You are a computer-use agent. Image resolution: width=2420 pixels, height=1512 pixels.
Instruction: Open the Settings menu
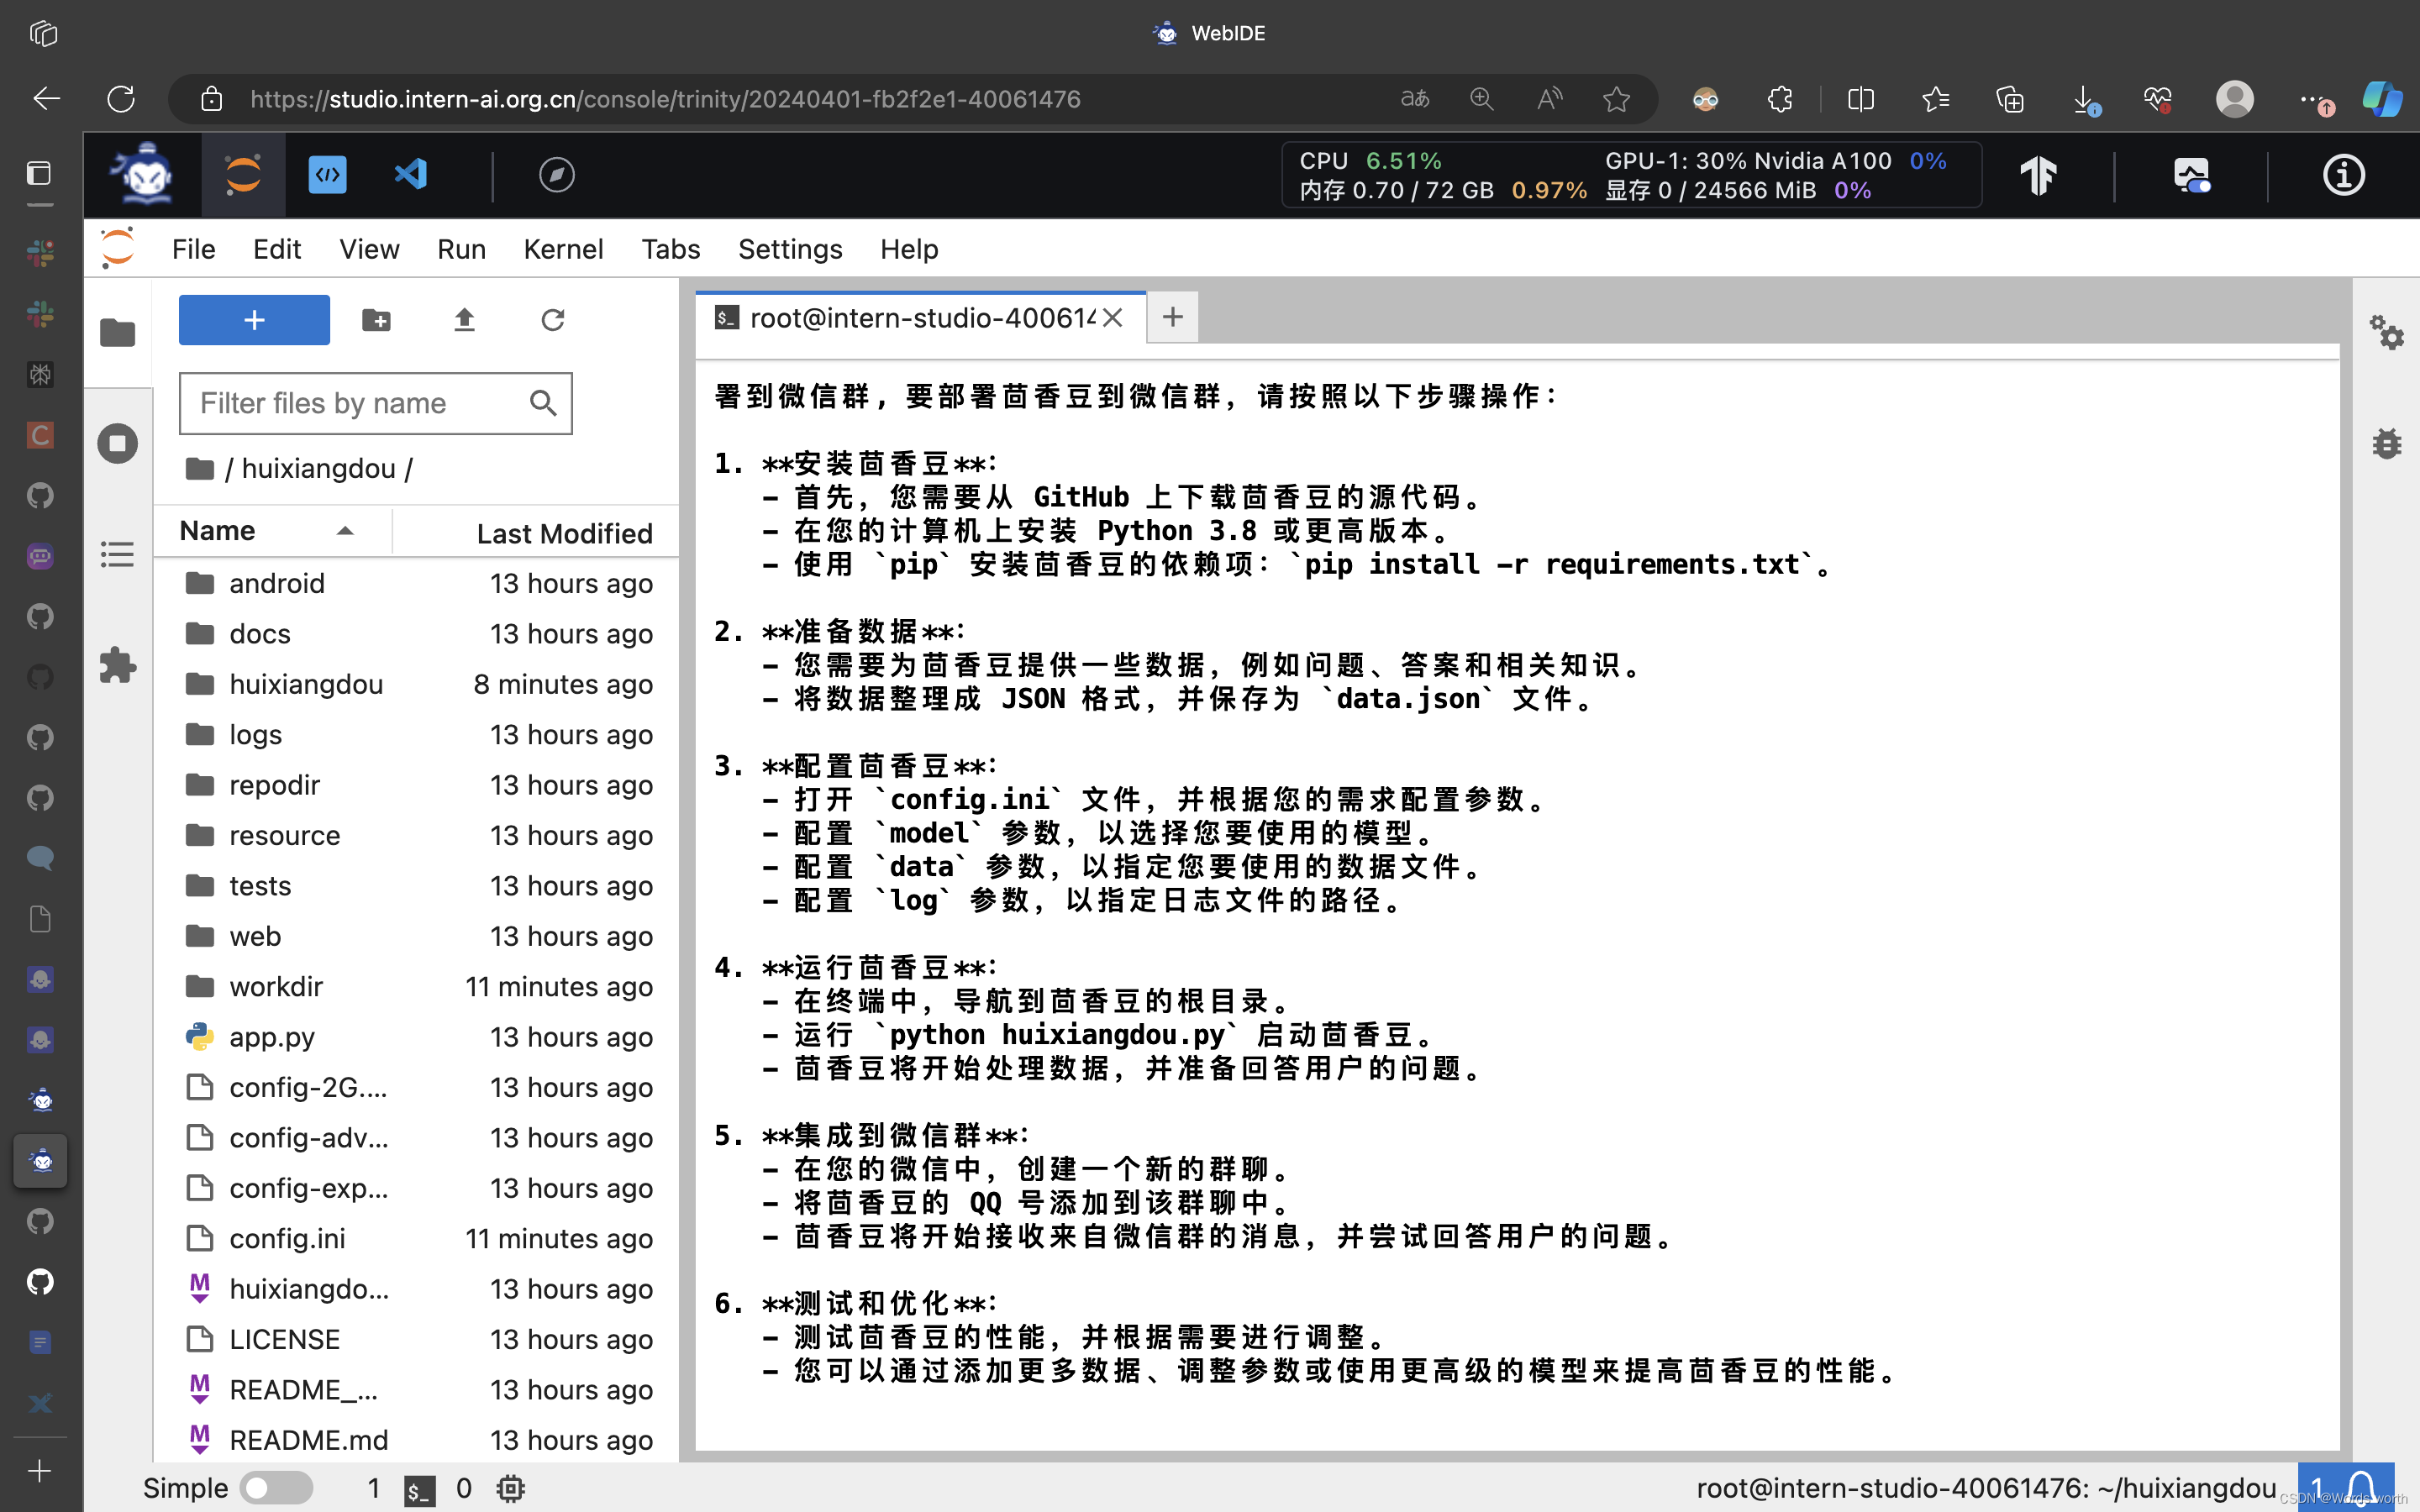(789, 249)
